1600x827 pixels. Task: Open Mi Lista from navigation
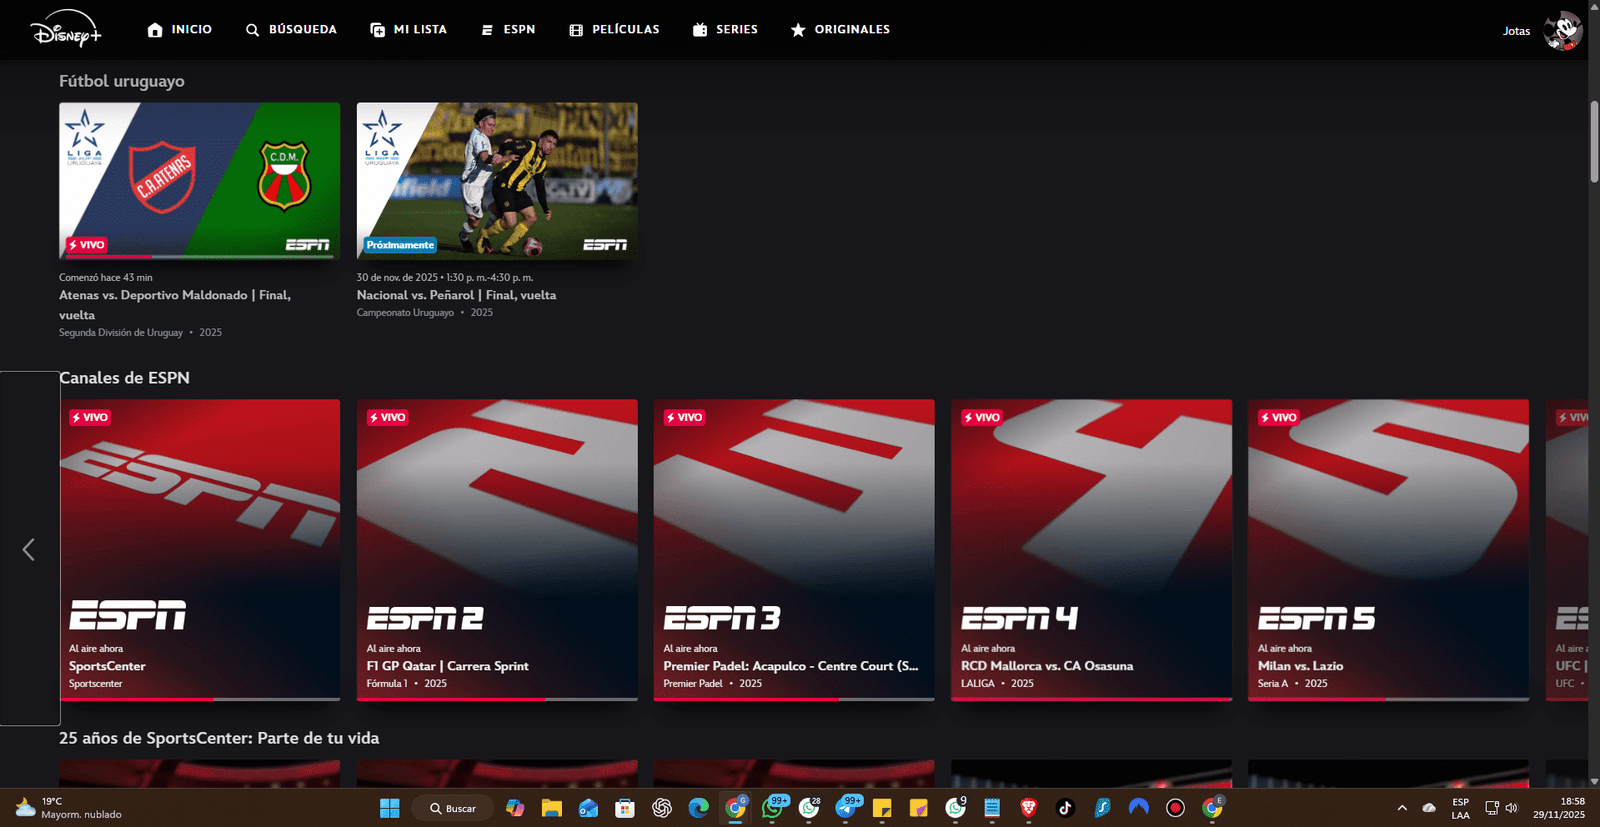point(408,30)
